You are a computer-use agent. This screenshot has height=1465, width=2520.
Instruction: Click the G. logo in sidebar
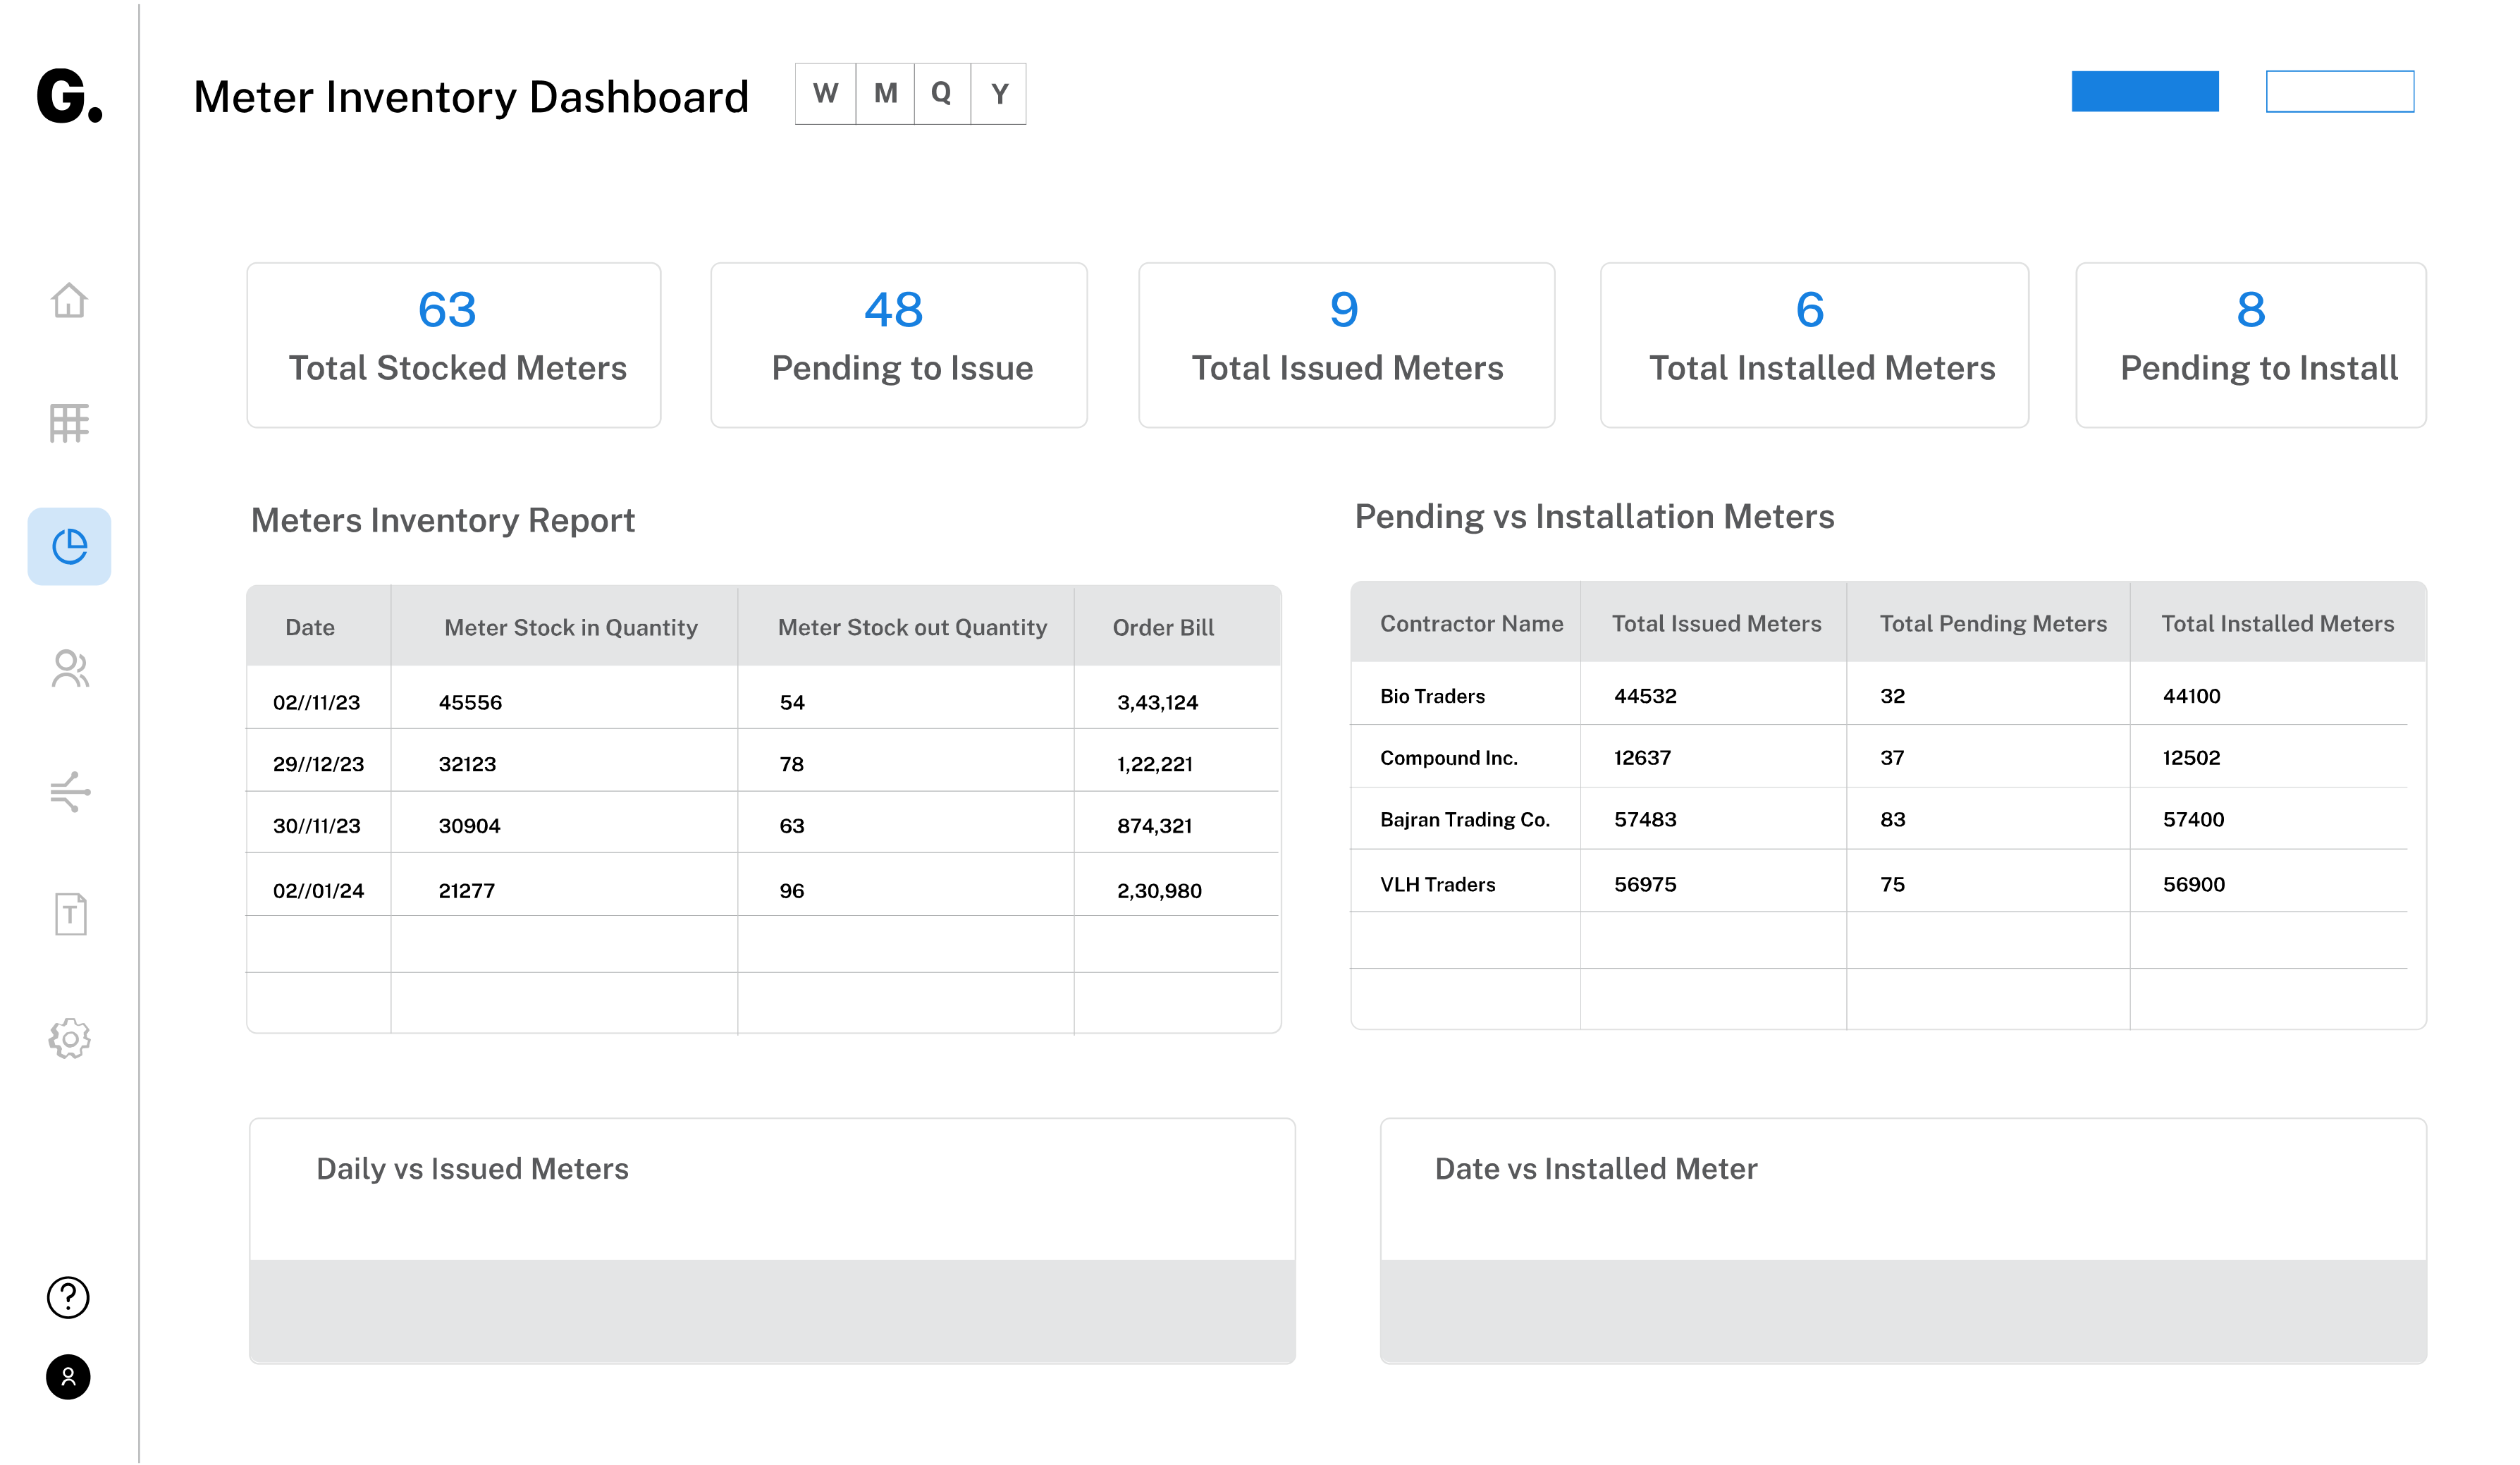(69, 96)
